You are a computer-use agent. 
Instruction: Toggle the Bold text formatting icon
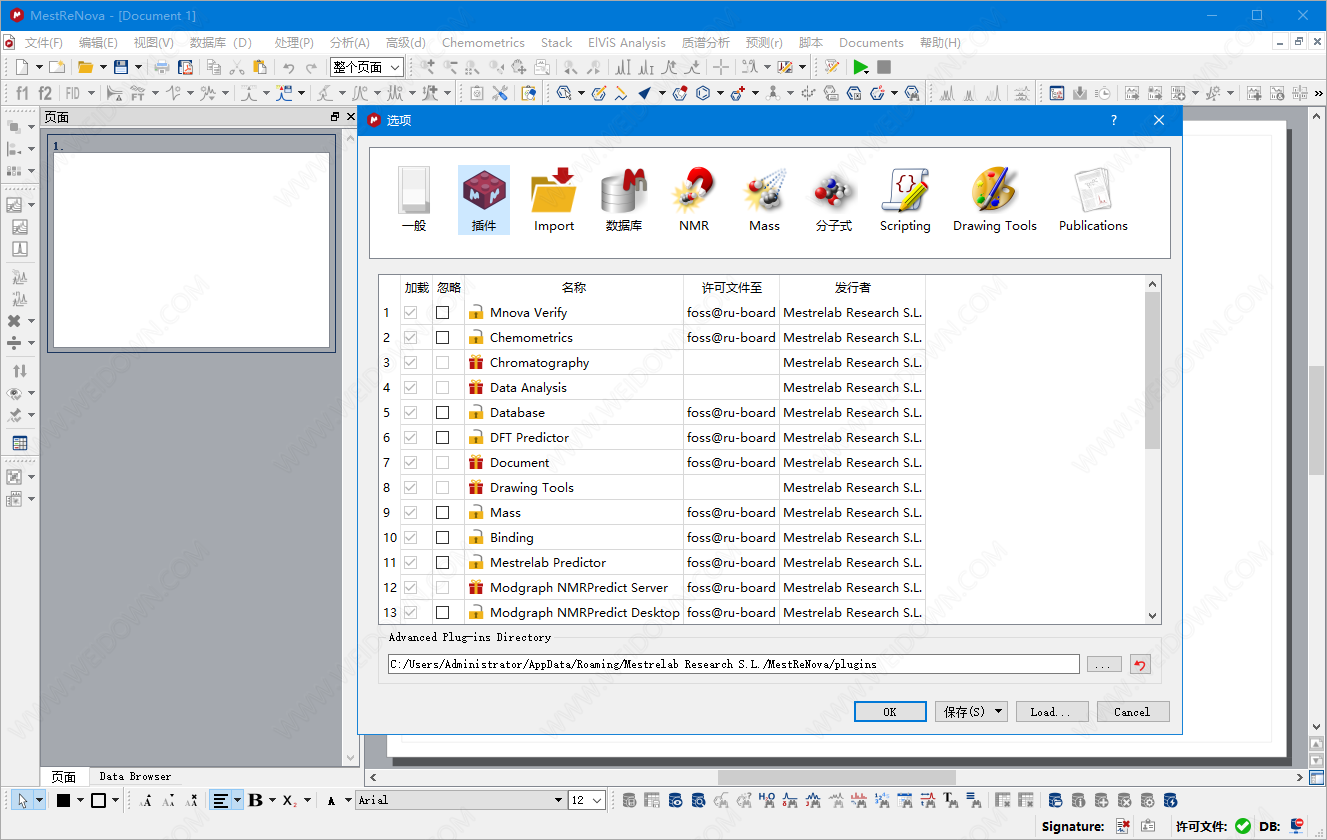(255, 800)
